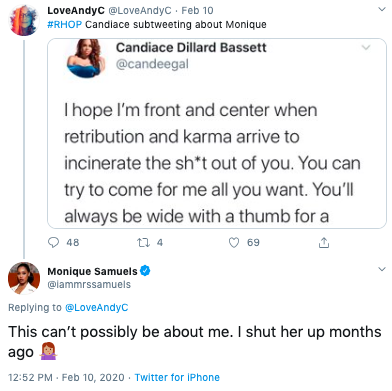Viewport: 392px width, 391px height.
Task: Open Candiace Dillard Bassett's avatar image
Action: (86, 58)
